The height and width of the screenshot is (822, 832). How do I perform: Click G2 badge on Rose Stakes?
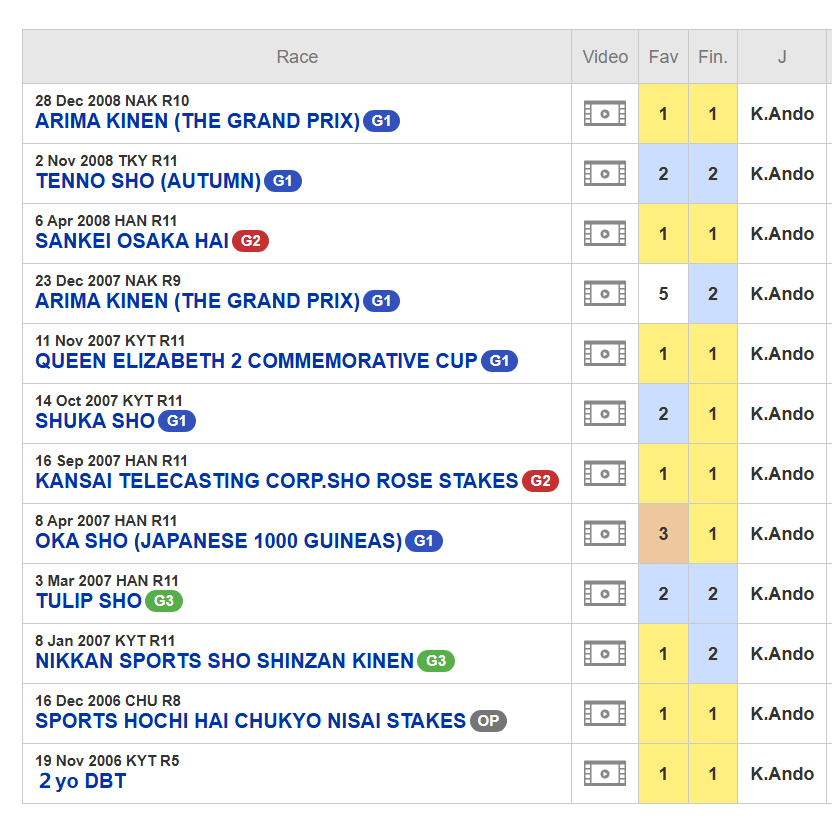click(x=541, y=481)
